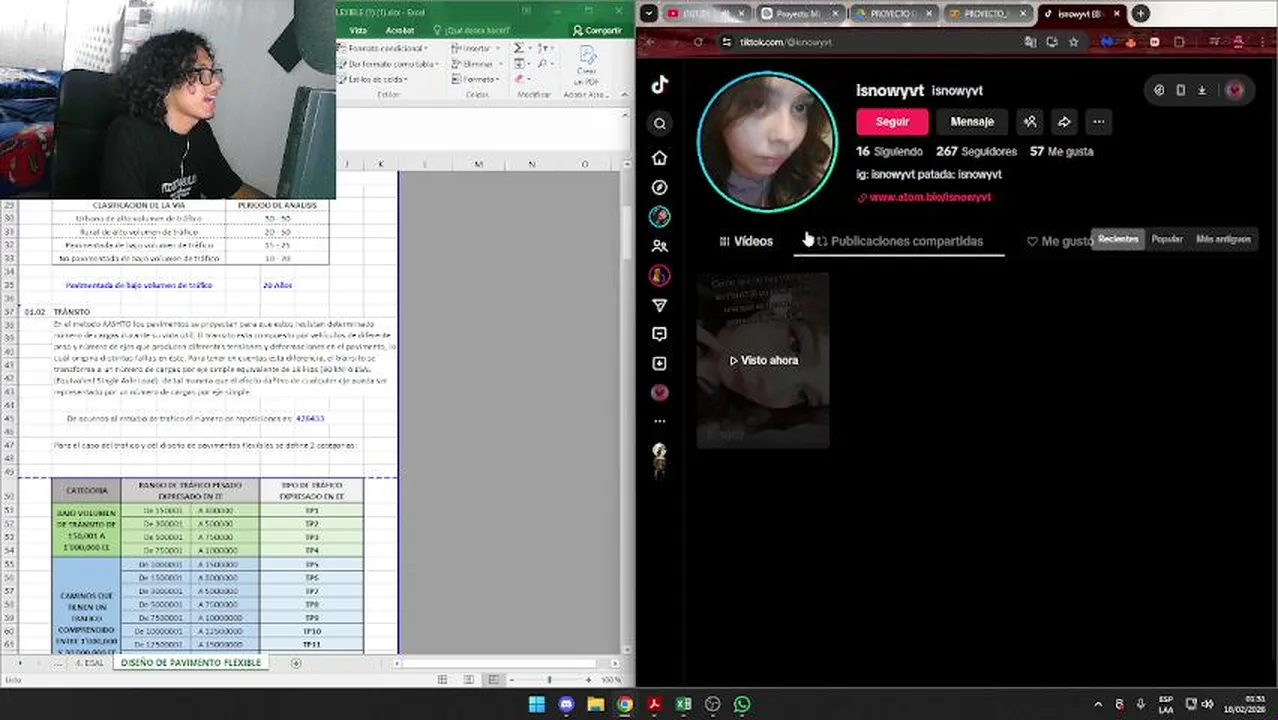The width and height of the screenshot is (1278, 720).
Task: Click the download app icon in TikTok header
Action: tap(1202, 90)
